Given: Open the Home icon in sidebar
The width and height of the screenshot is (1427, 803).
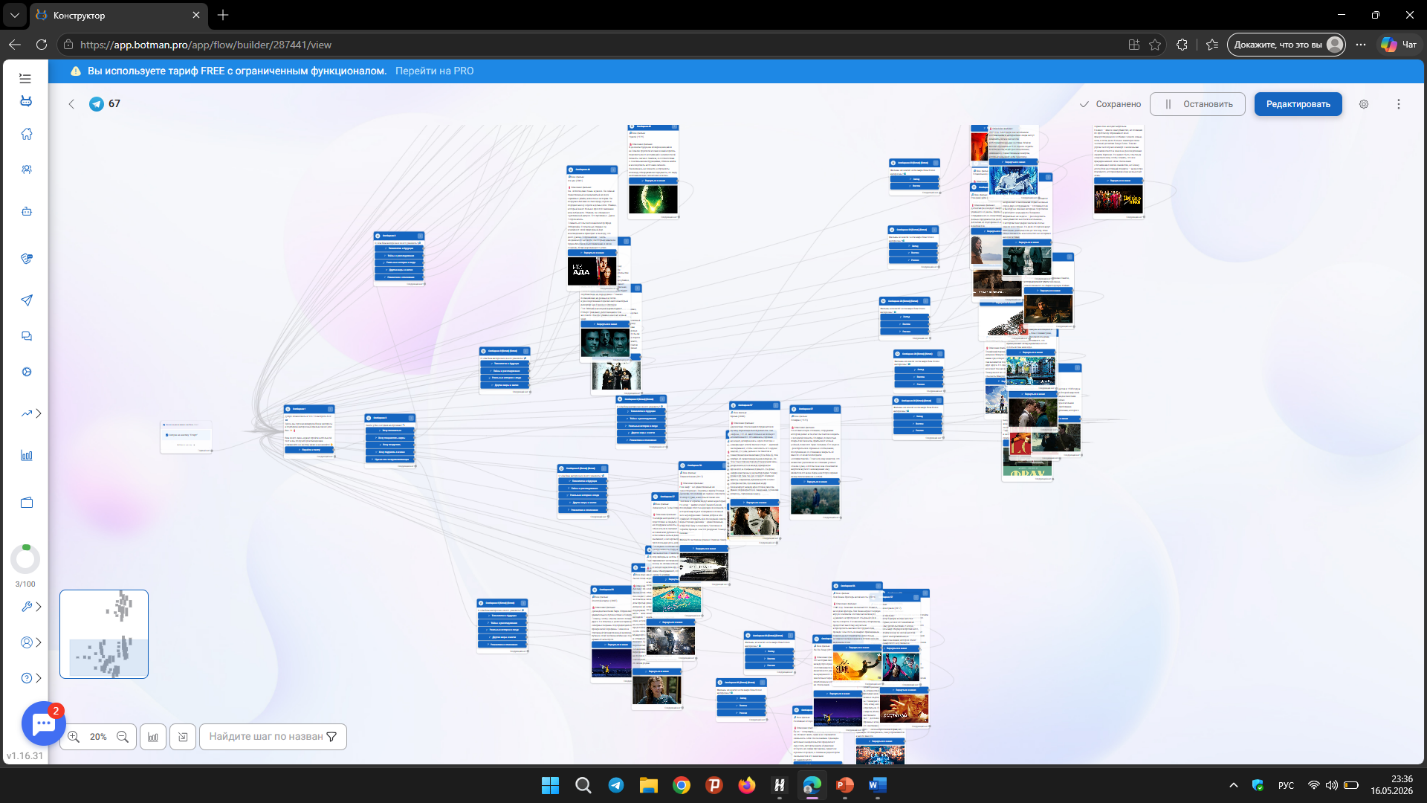Looking at the screenshot, I should [27, 134].
